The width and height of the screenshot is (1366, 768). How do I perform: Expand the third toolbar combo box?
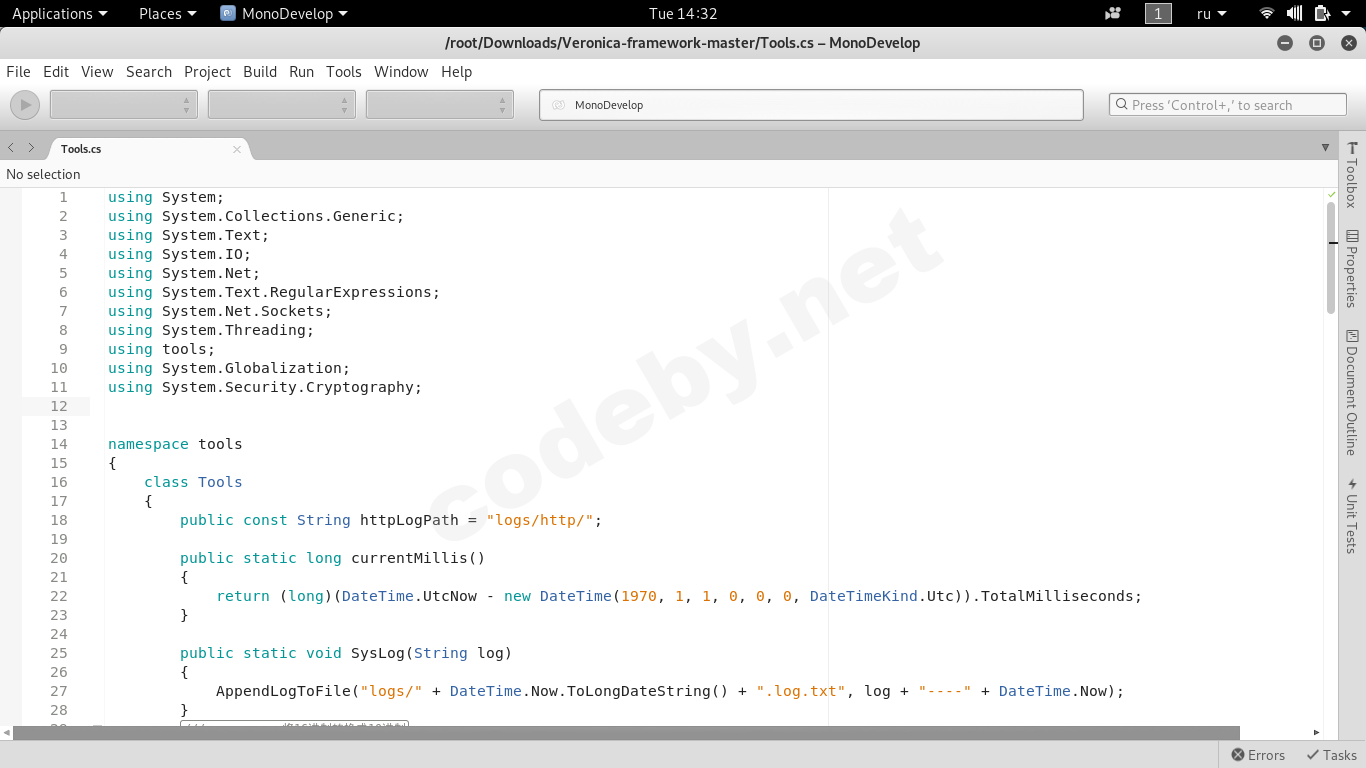[x=439, y=105]
